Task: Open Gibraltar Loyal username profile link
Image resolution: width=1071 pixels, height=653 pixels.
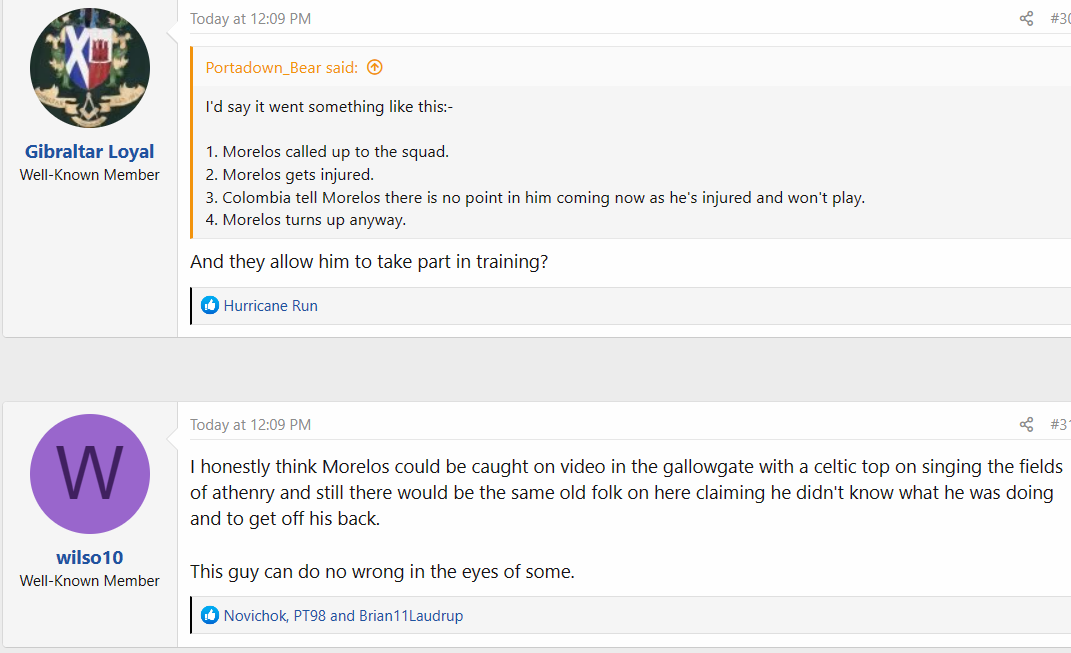Action: pyautogui.click(x=89, y=152)
